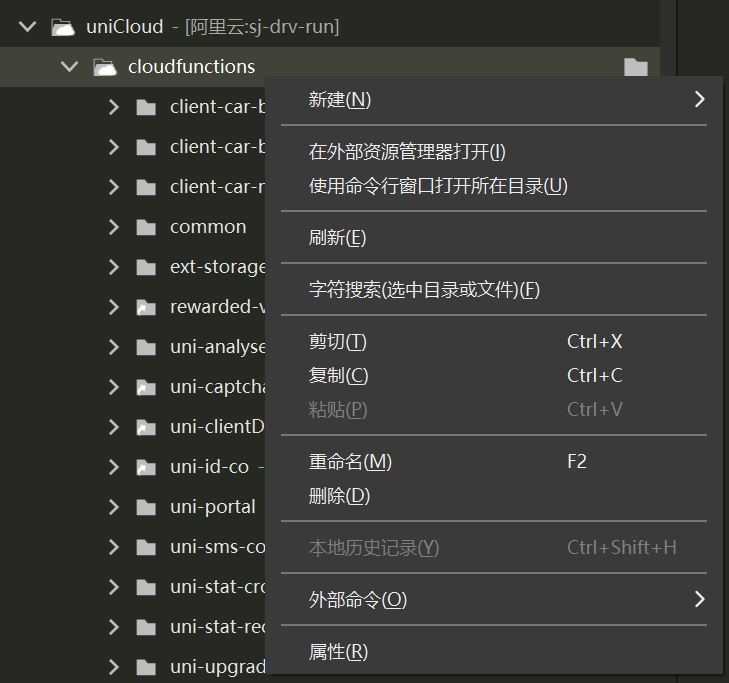Image resolution: width=729 pixels, height=683 pixels.
Task: Click the rewarded-v linked folder icon
Action: [x=146, y=307]
